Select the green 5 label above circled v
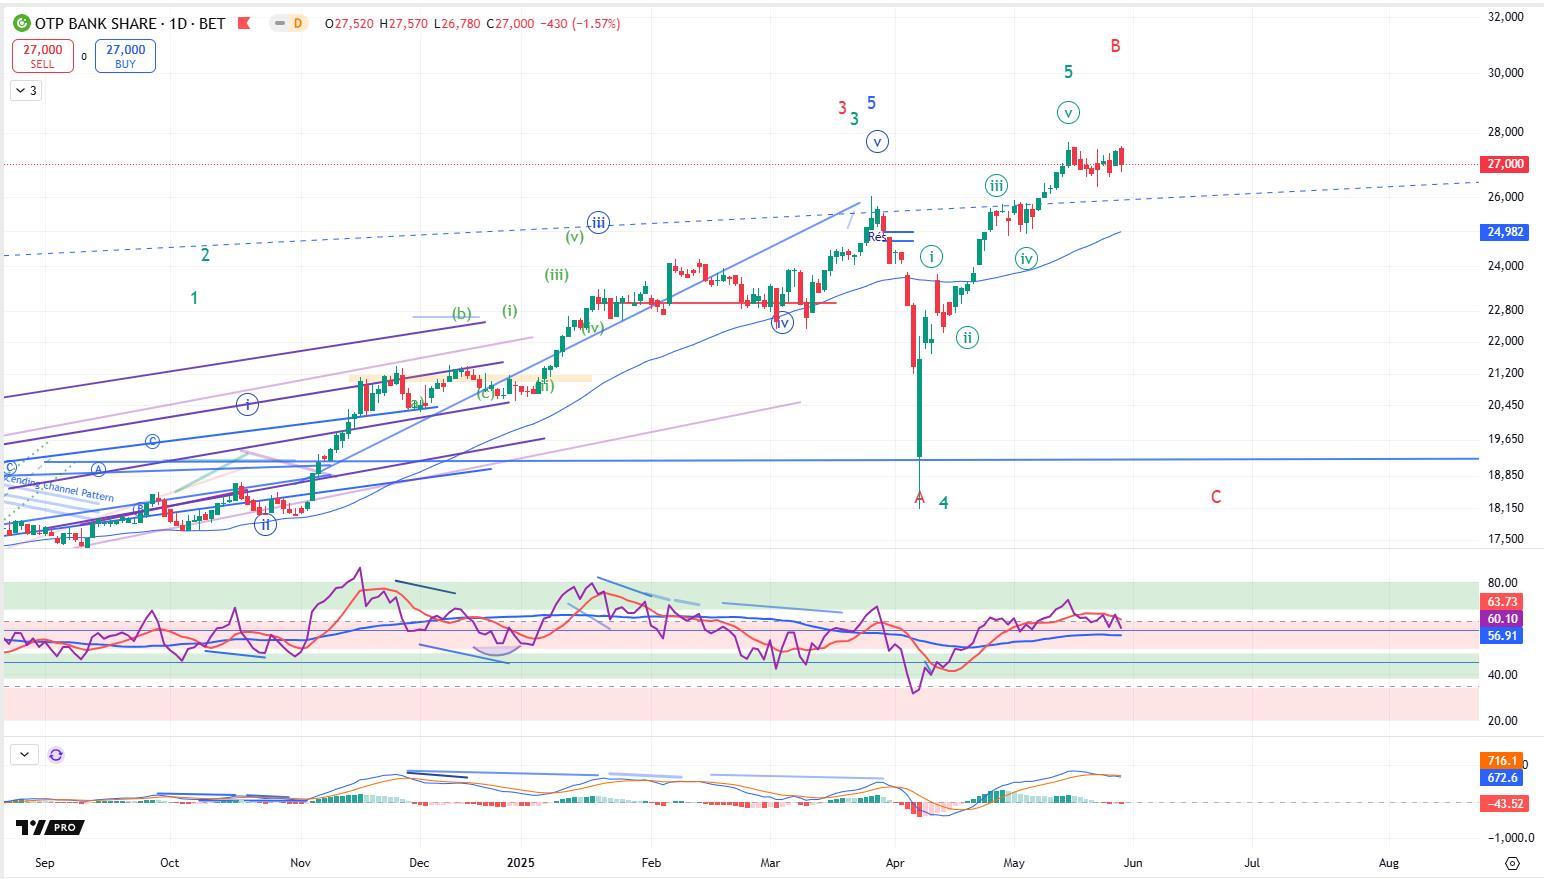Image resolution: width=1544 pixels, height=879 pixels. coord(1068,72)
